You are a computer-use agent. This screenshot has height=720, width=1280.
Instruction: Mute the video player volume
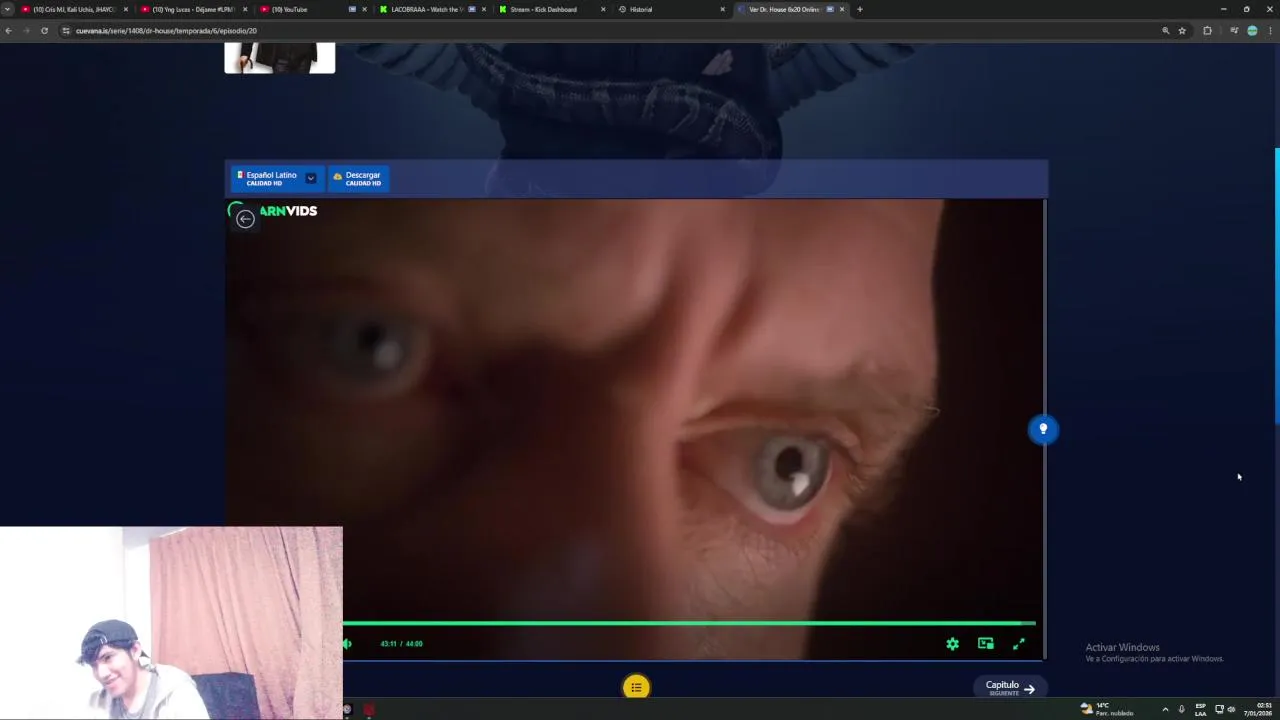pyautogui.click(x=347, y=644)
